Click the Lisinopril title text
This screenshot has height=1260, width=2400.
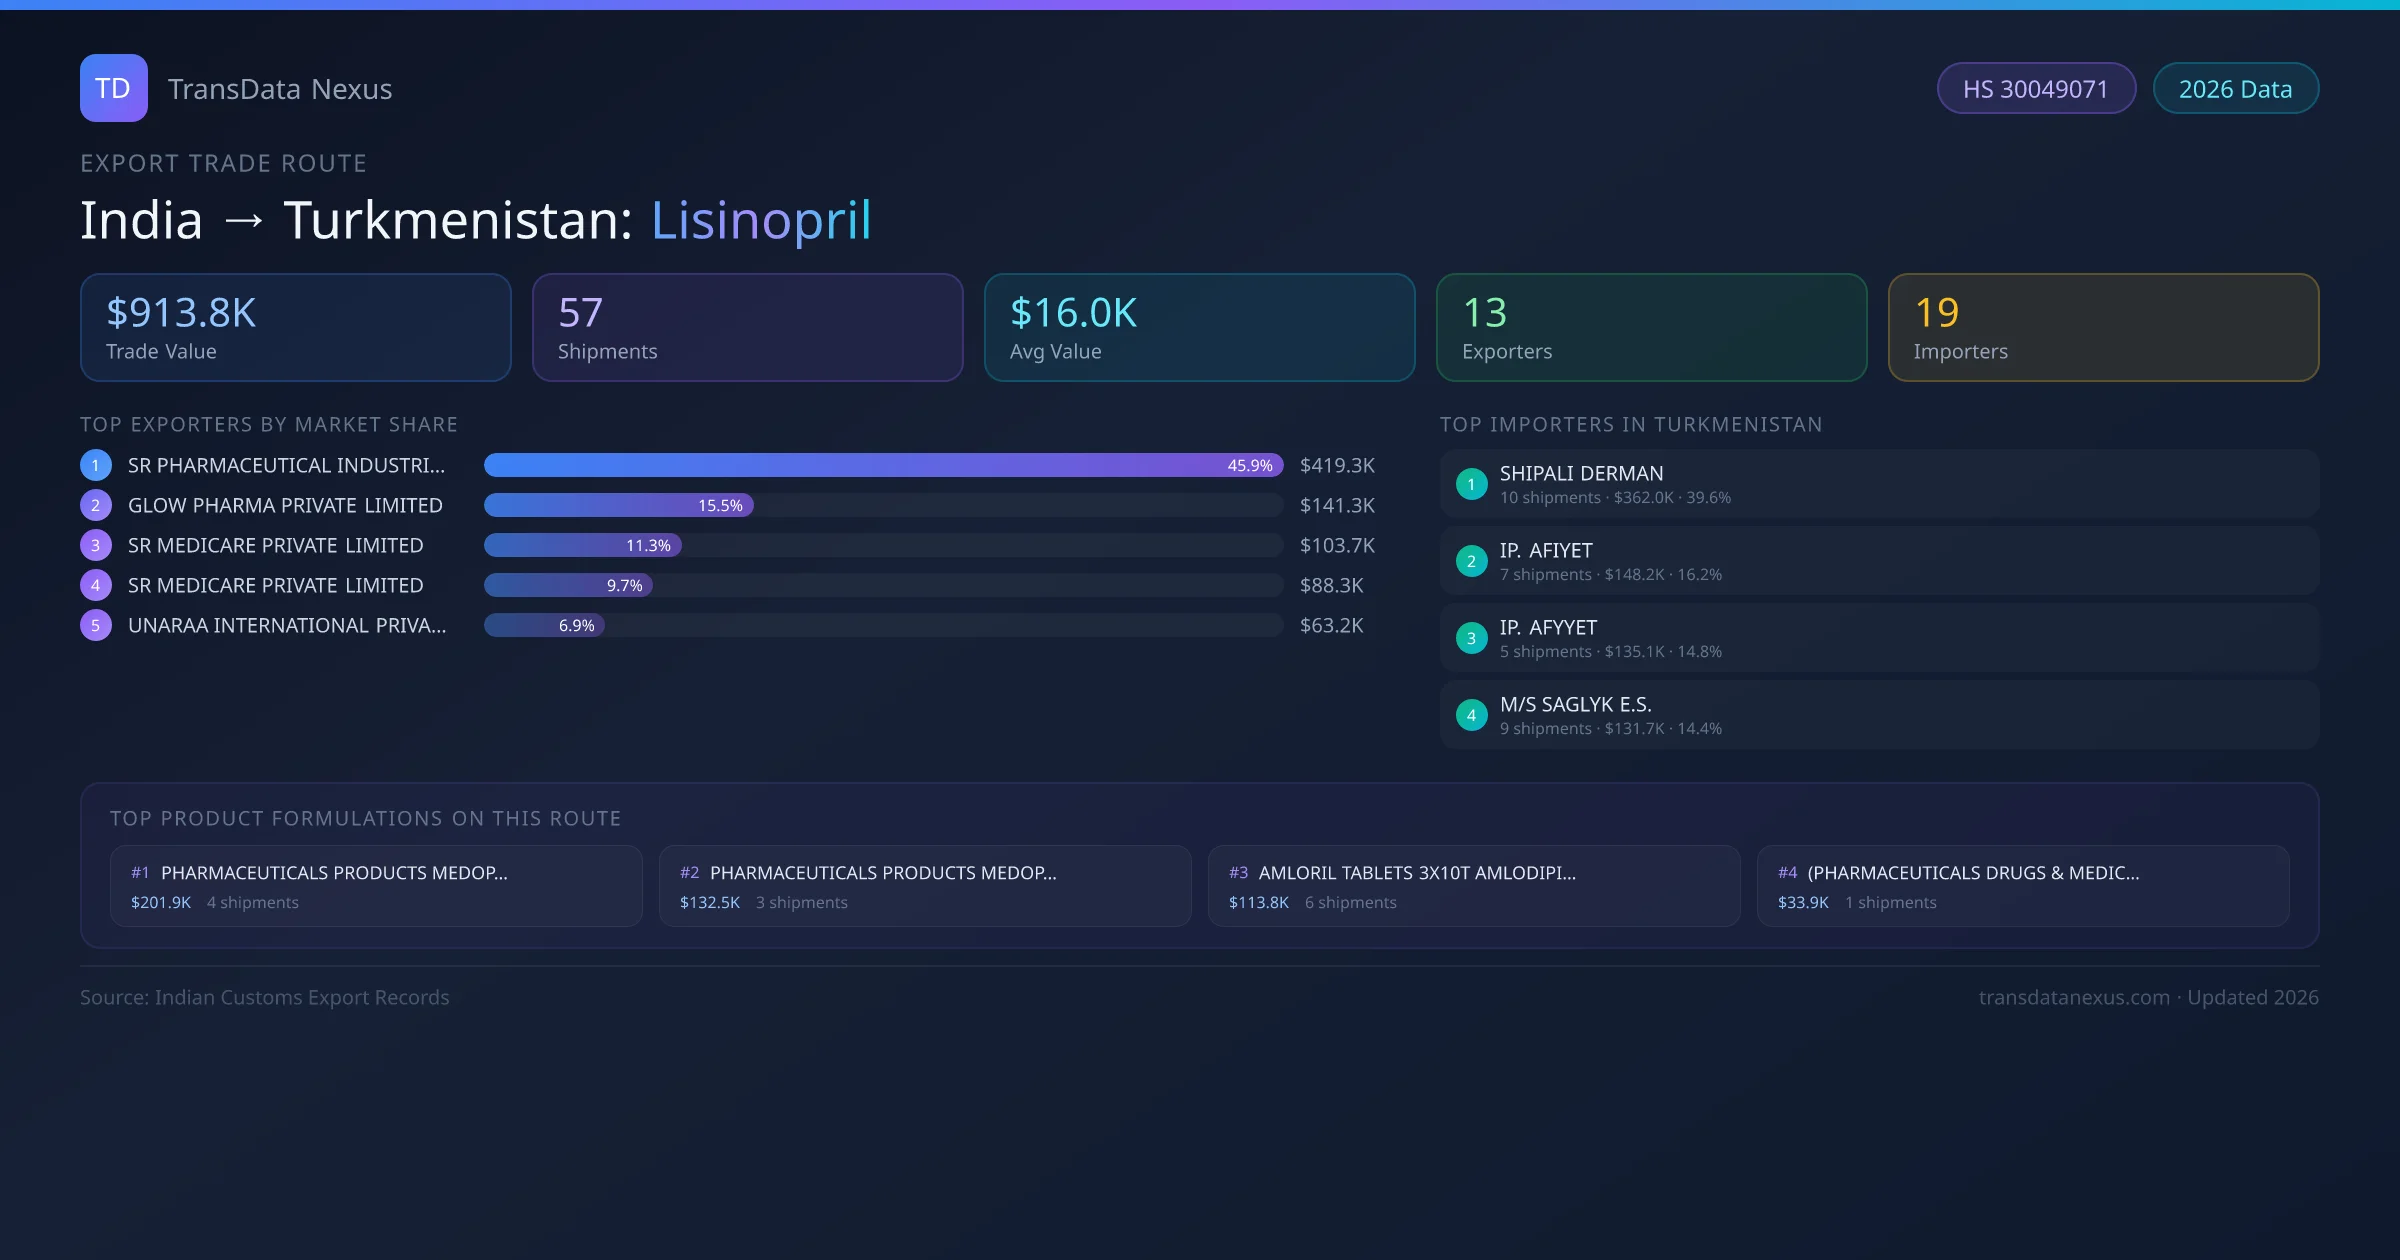tap(761, 220)
